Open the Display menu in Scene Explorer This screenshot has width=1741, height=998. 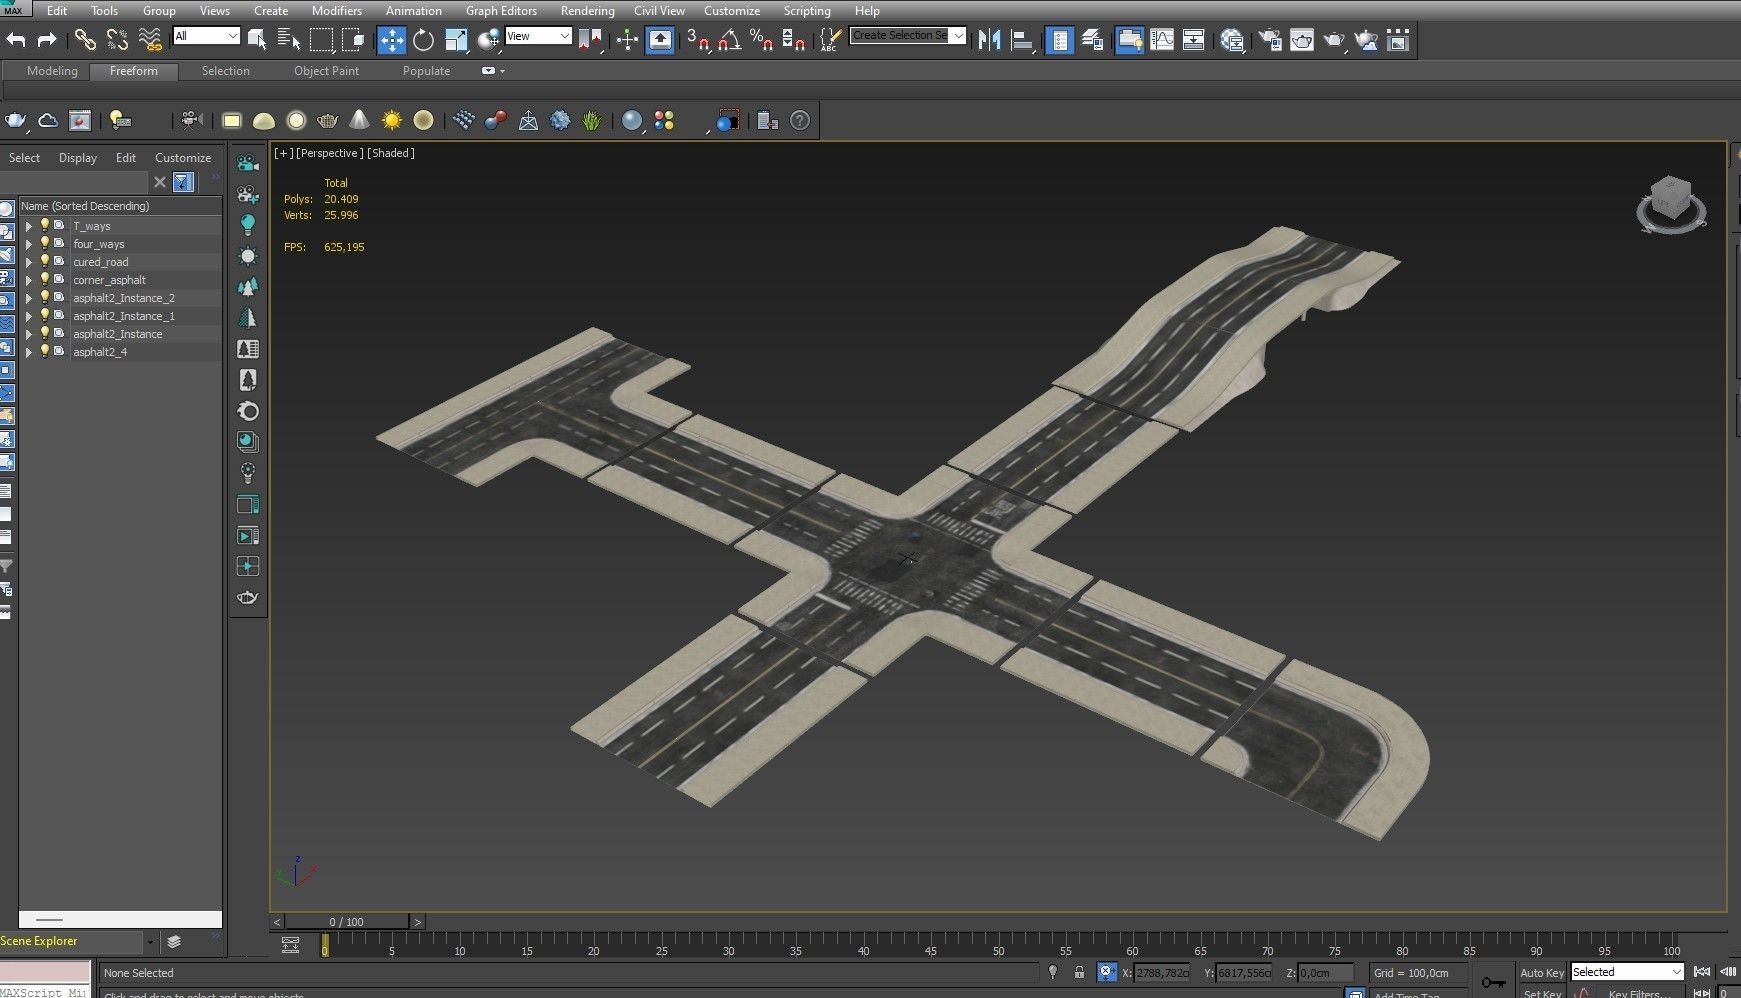78,158
